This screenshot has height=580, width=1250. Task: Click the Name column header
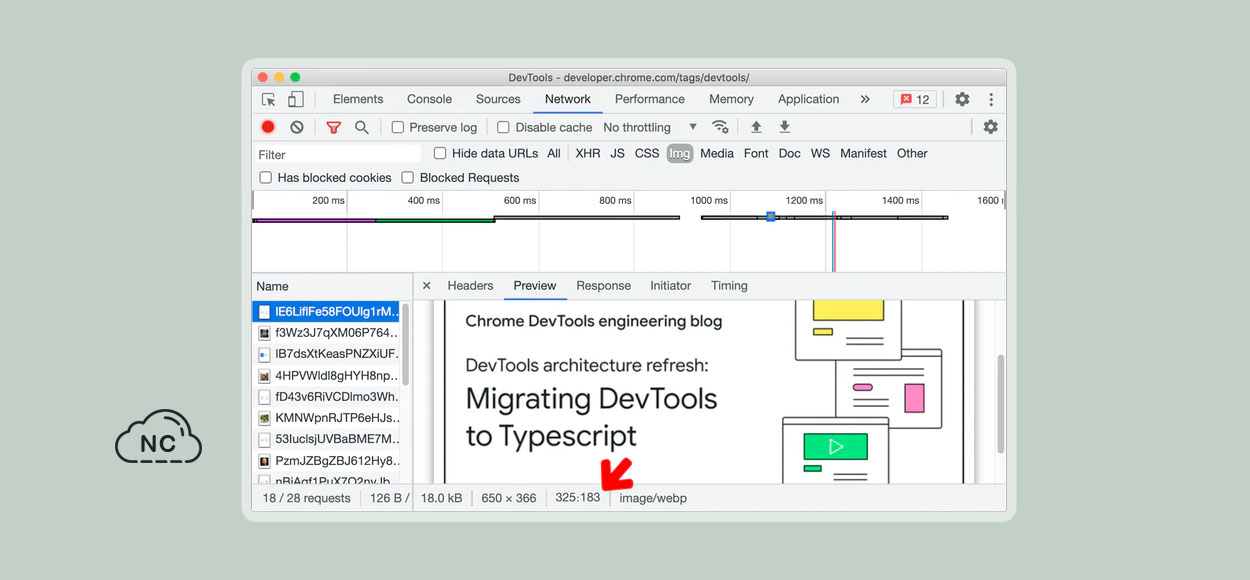(x=331, y=286)
